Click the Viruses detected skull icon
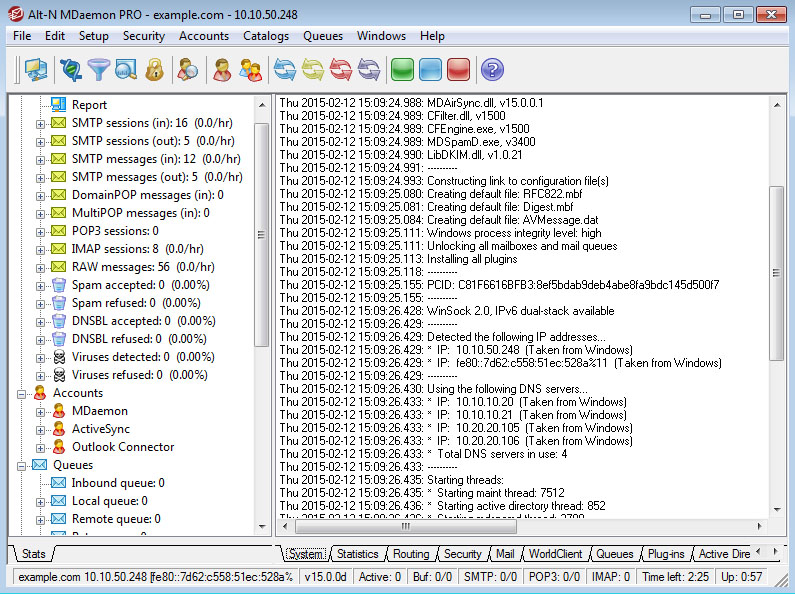The width and height of the screenshot is (795, 594). tap(59, 357)
